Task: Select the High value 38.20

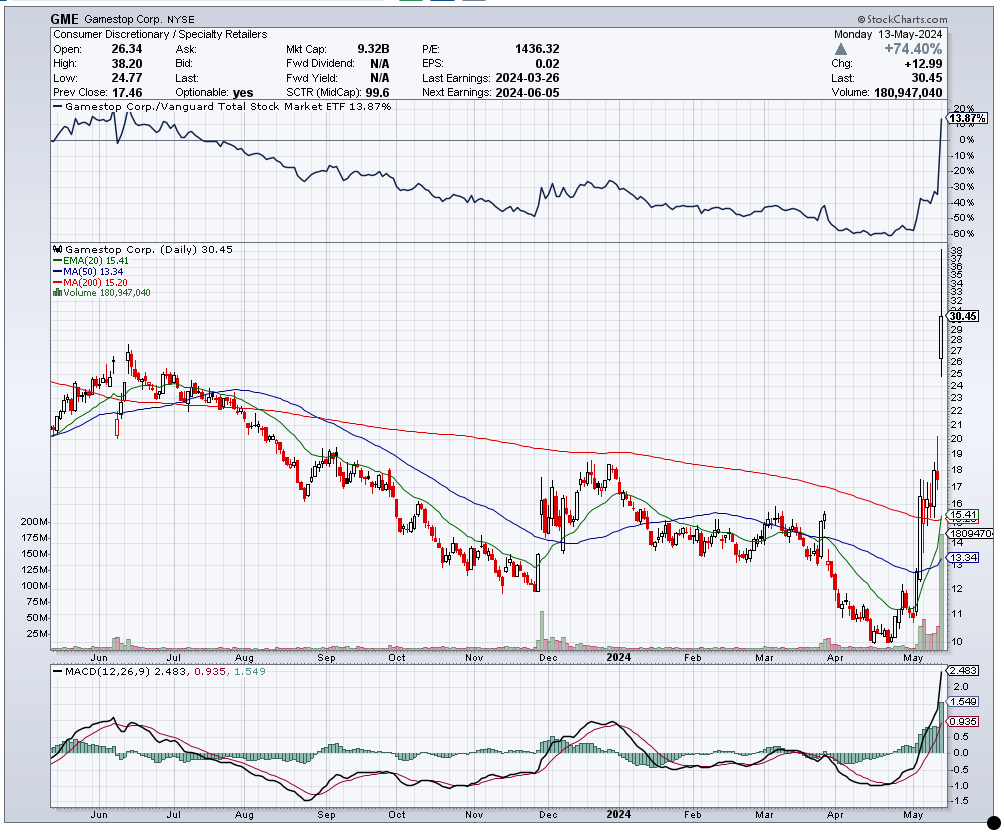Action: click(127, 64)
